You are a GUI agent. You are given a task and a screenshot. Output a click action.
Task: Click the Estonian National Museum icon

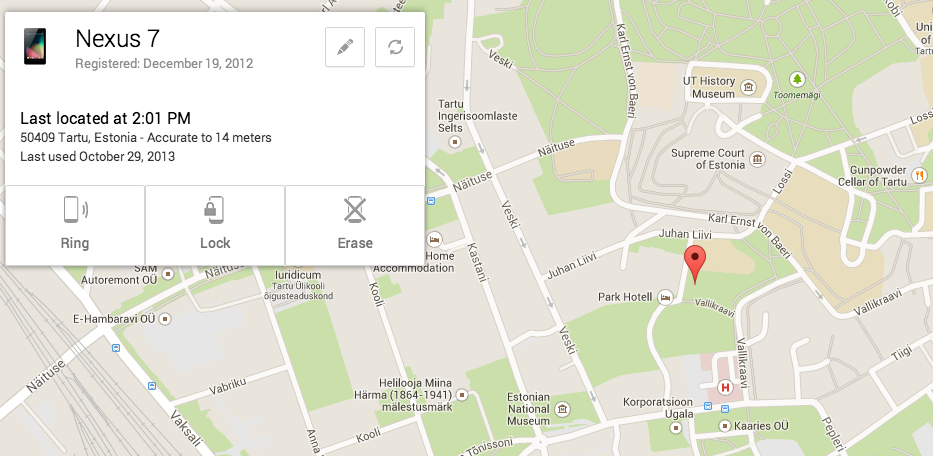pyautogui.click(x=562, y=409)
